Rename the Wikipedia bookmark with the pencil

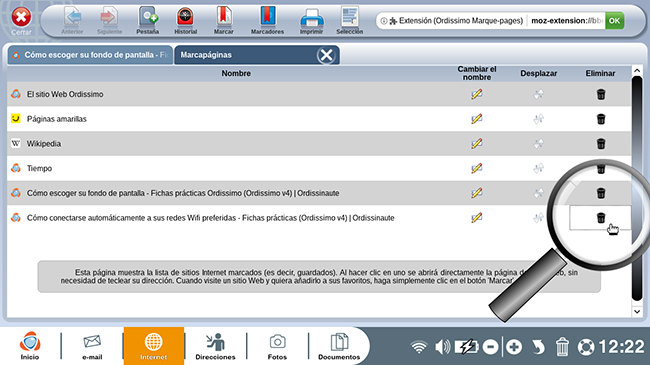477,144
